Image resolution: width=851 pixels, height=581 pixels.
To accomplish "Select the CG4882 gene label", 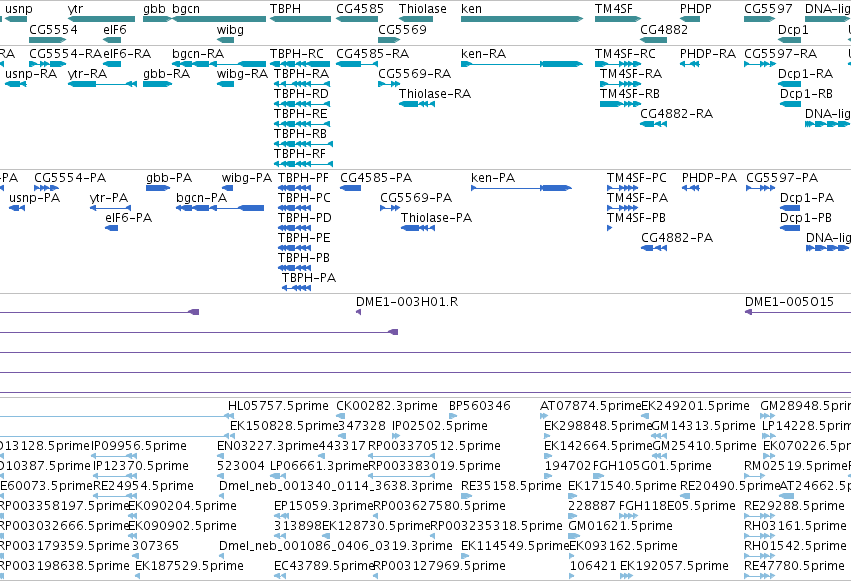I will pos(664,29).
